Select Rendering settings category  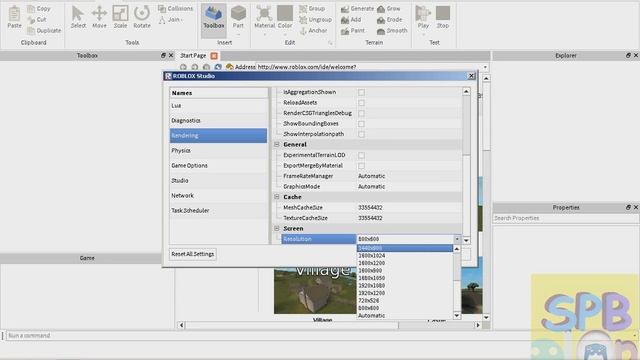coord(218,136)
